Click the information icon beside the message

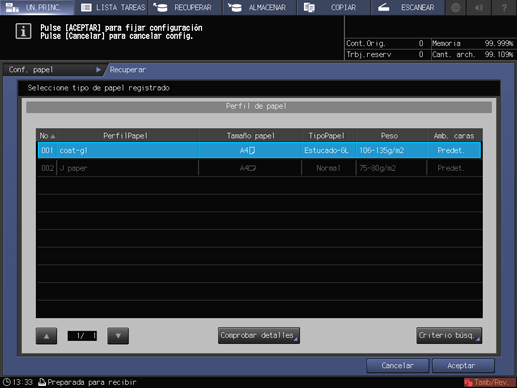[x=23, y=31]
